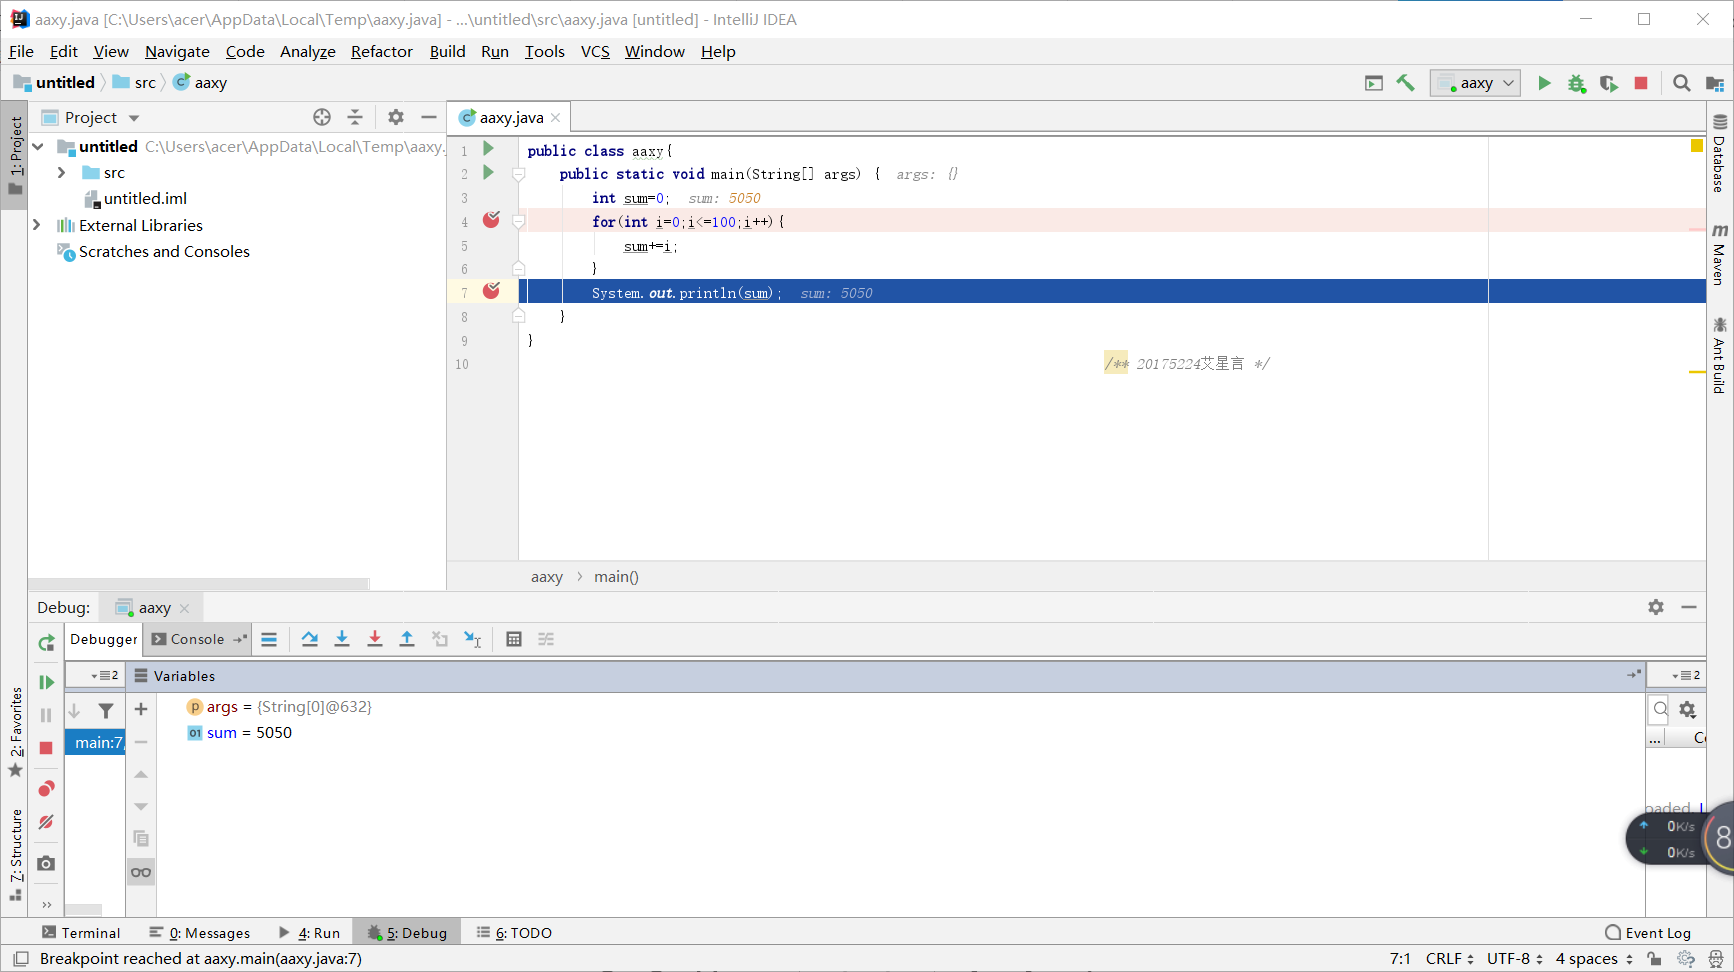The image size is (1734, 972).
Task: Open the Refactor menu
Action: coord(381,51)
